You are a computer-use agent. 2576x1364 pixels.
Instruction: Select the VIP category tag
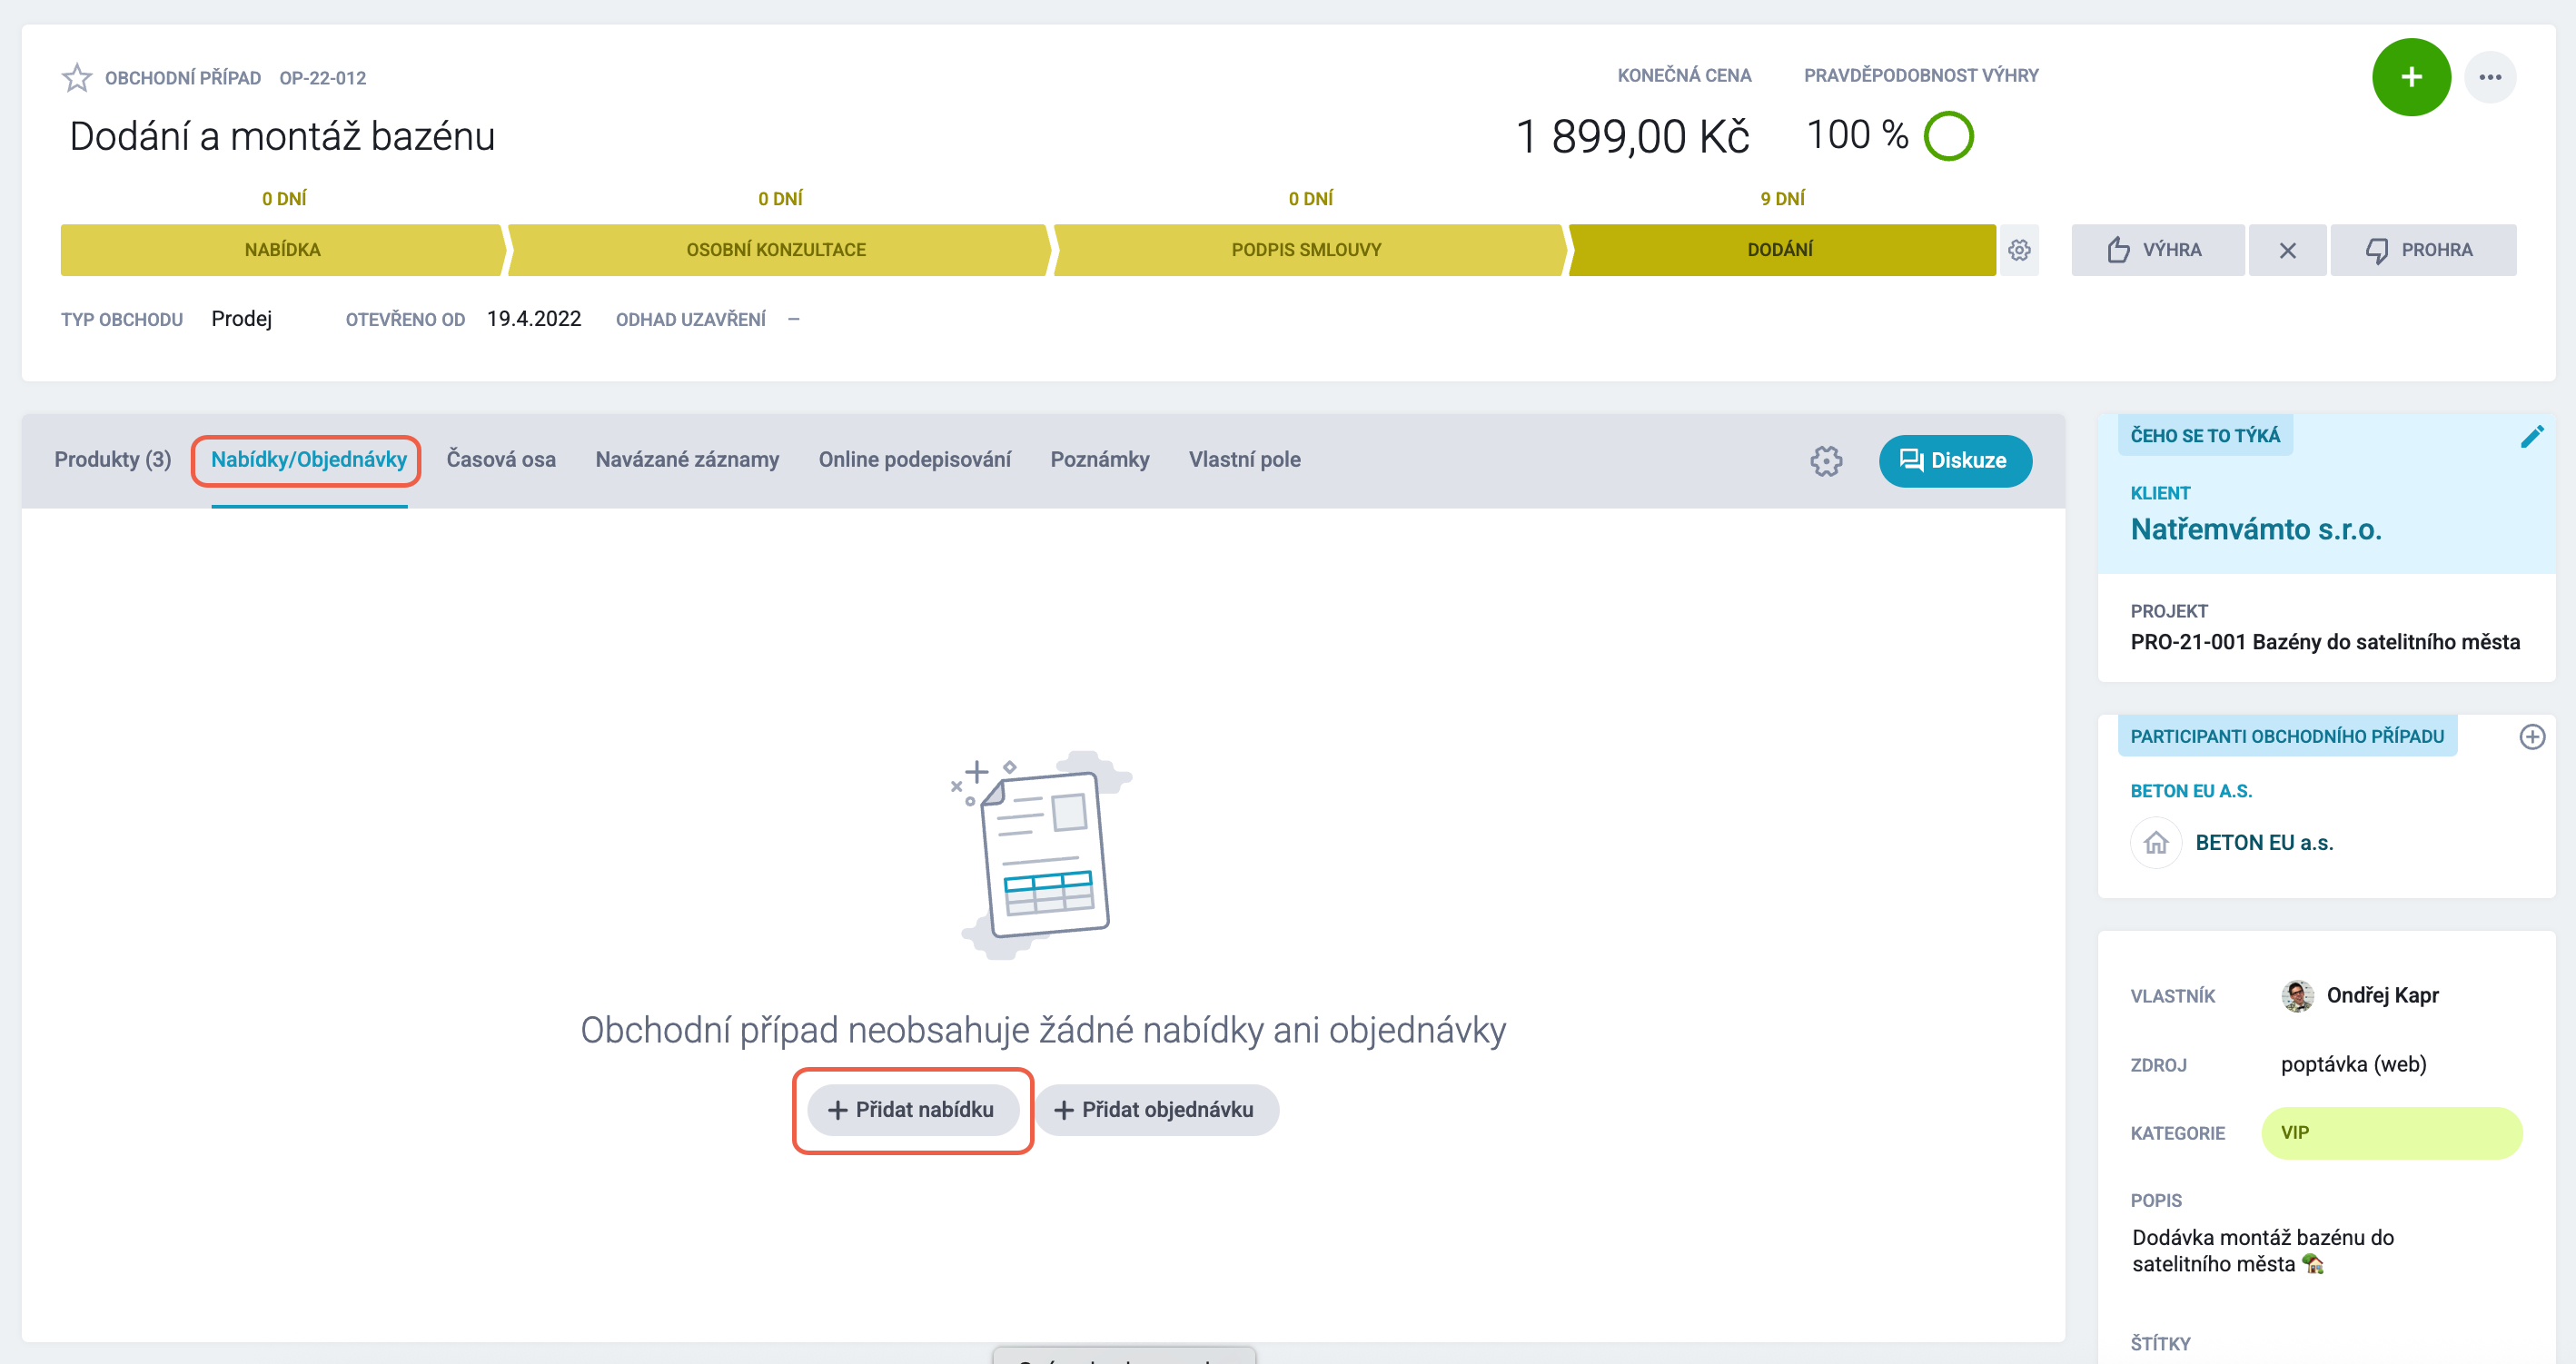[x=2391, y=1133]
